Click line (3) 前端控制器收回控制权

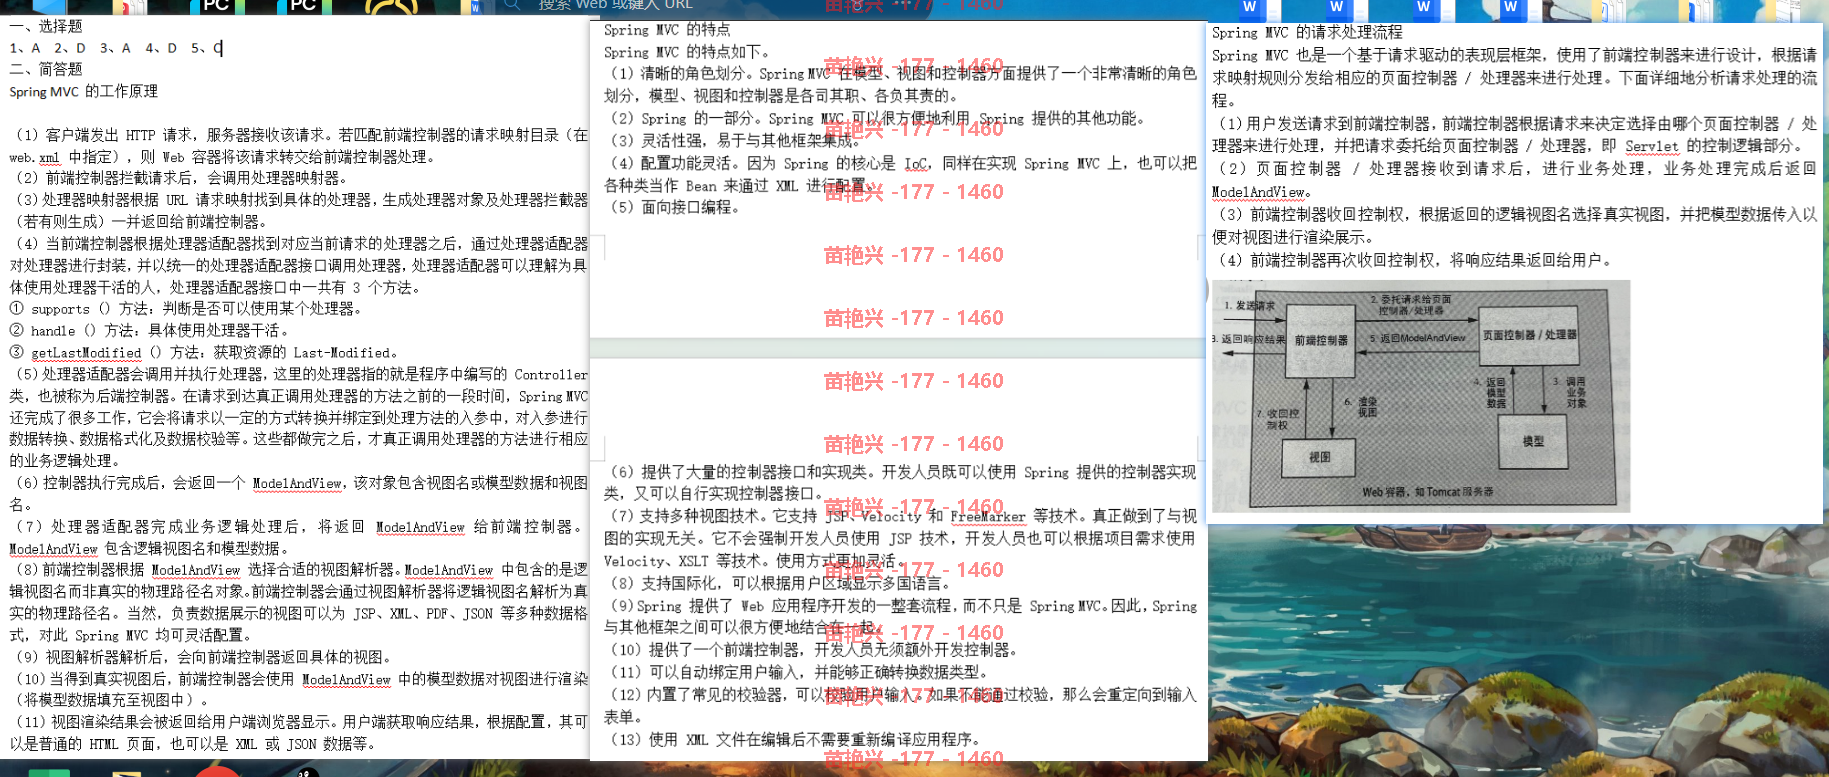tap(1515, 226)
